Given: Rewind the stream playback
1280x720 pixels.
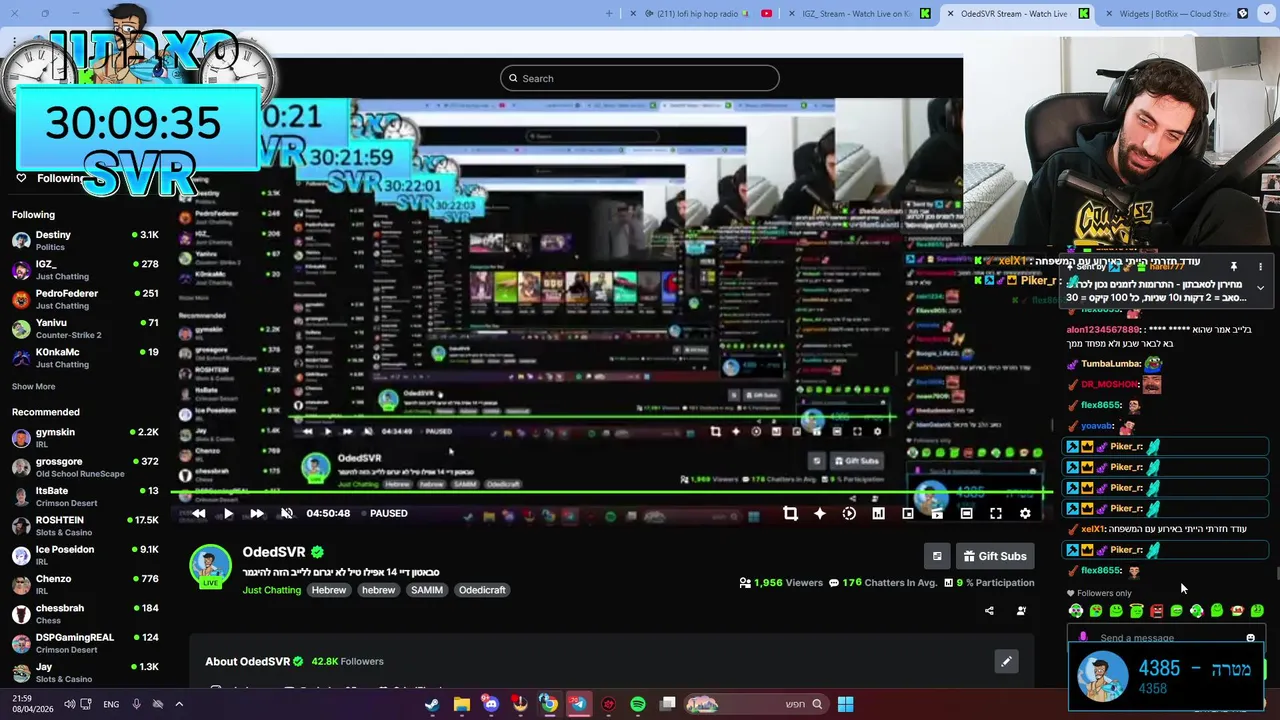Looking at the screenshot, I should point(198,513).
